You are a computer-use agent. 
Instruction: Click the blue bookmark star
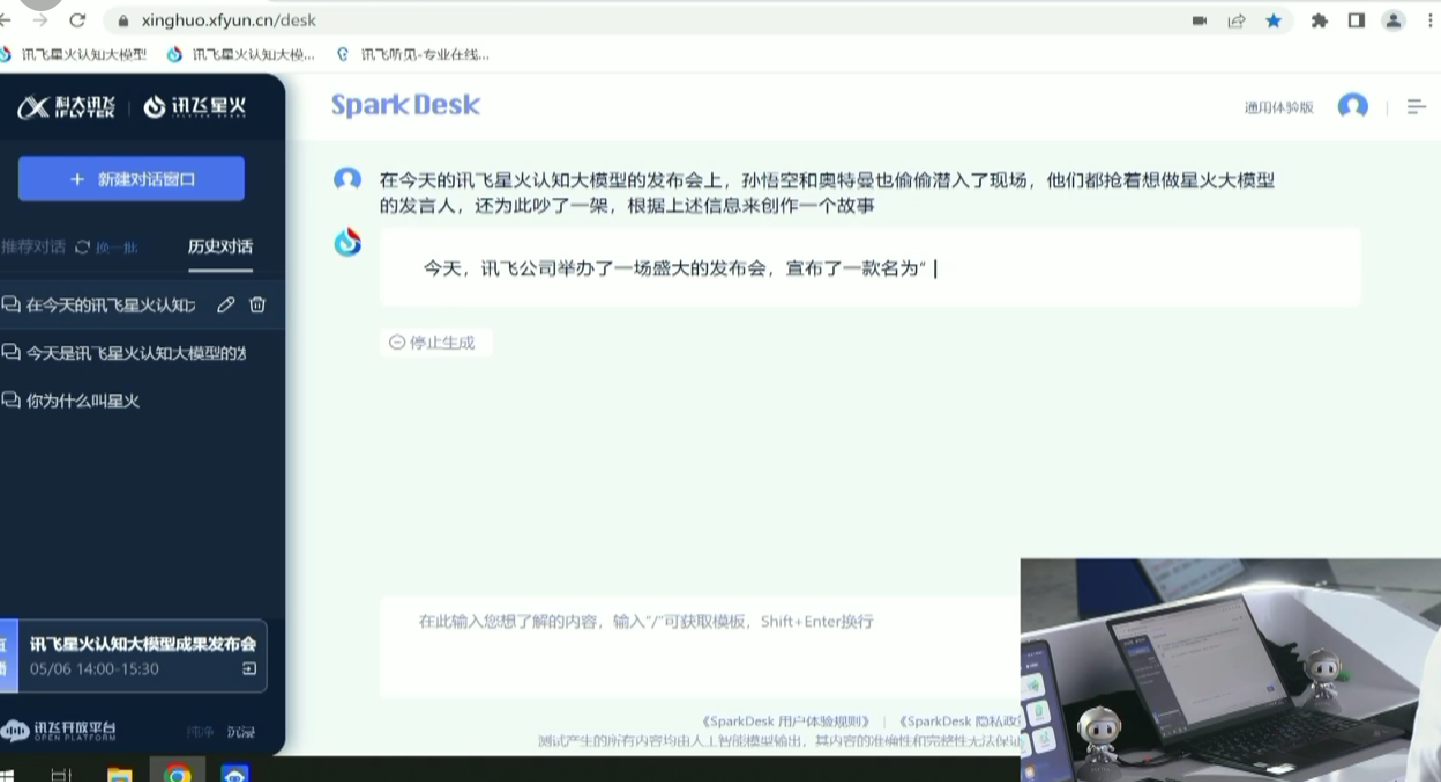click(x=1274, y=20)
